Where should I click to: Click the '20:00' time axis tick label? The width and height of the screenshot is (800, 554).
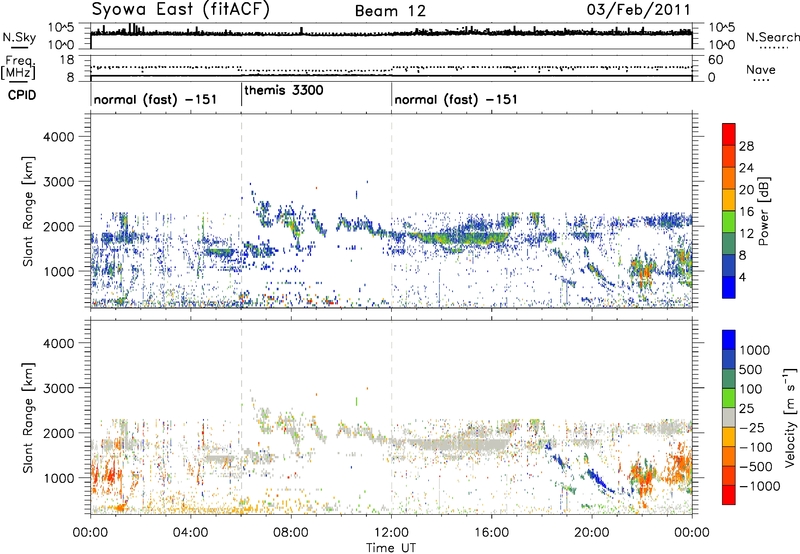pyautogui.click(x=592, y=533)
